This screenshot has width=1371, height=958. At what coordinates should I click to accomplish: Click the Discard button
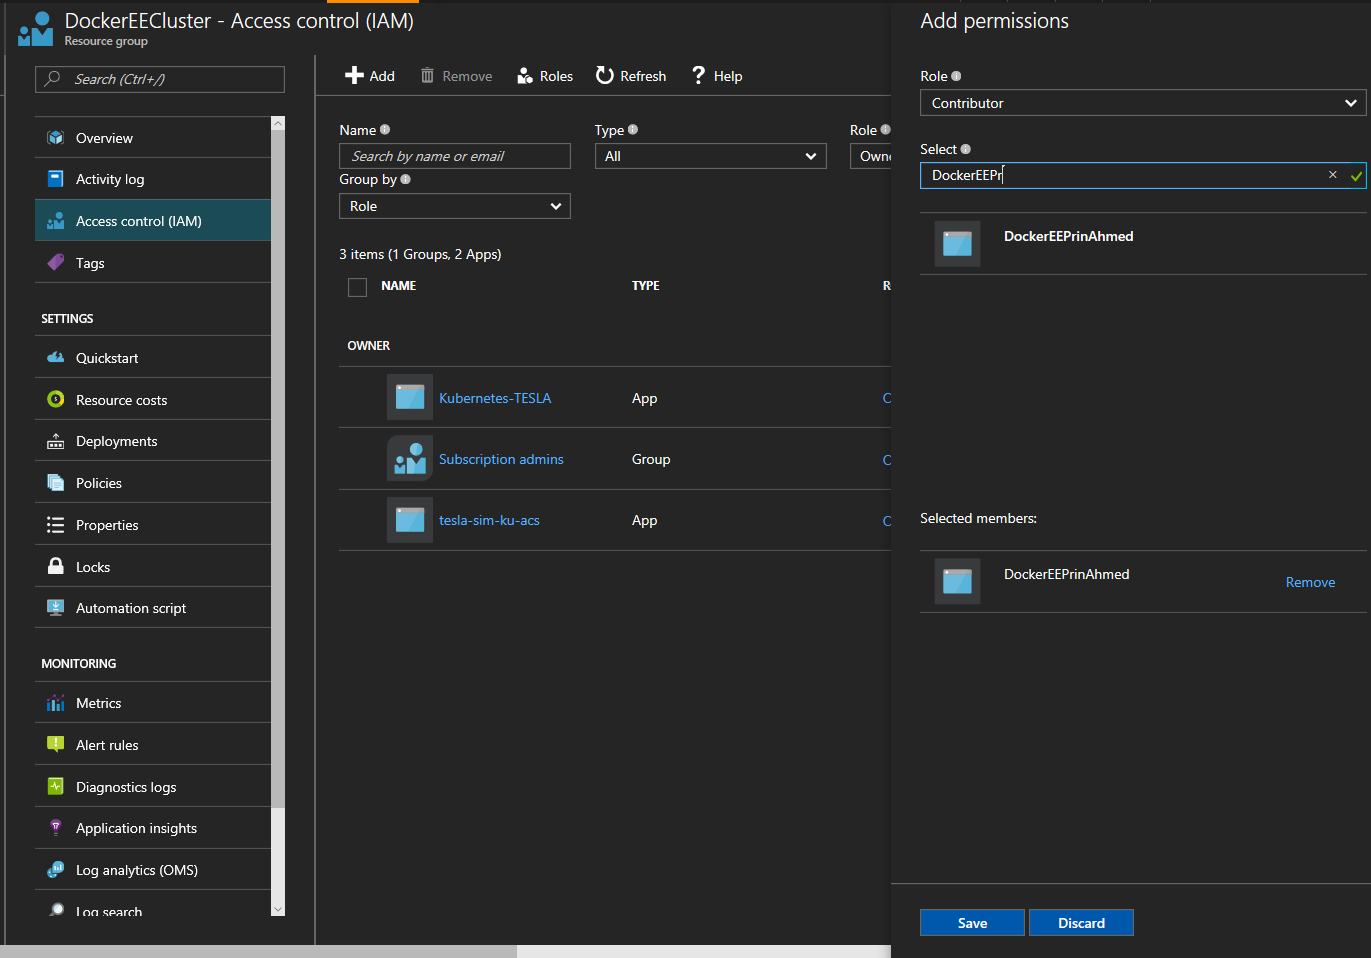pos(1081,923)
